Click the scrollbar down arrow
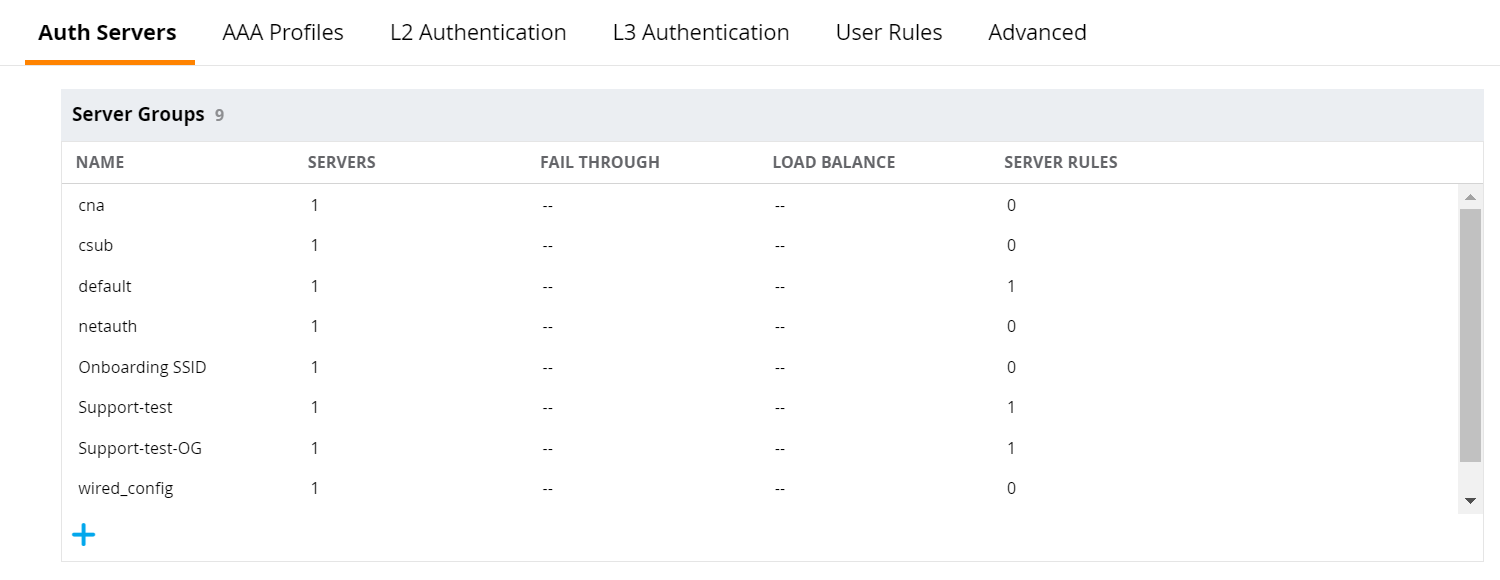The image size is (1500, 580). click(1470, 500)
